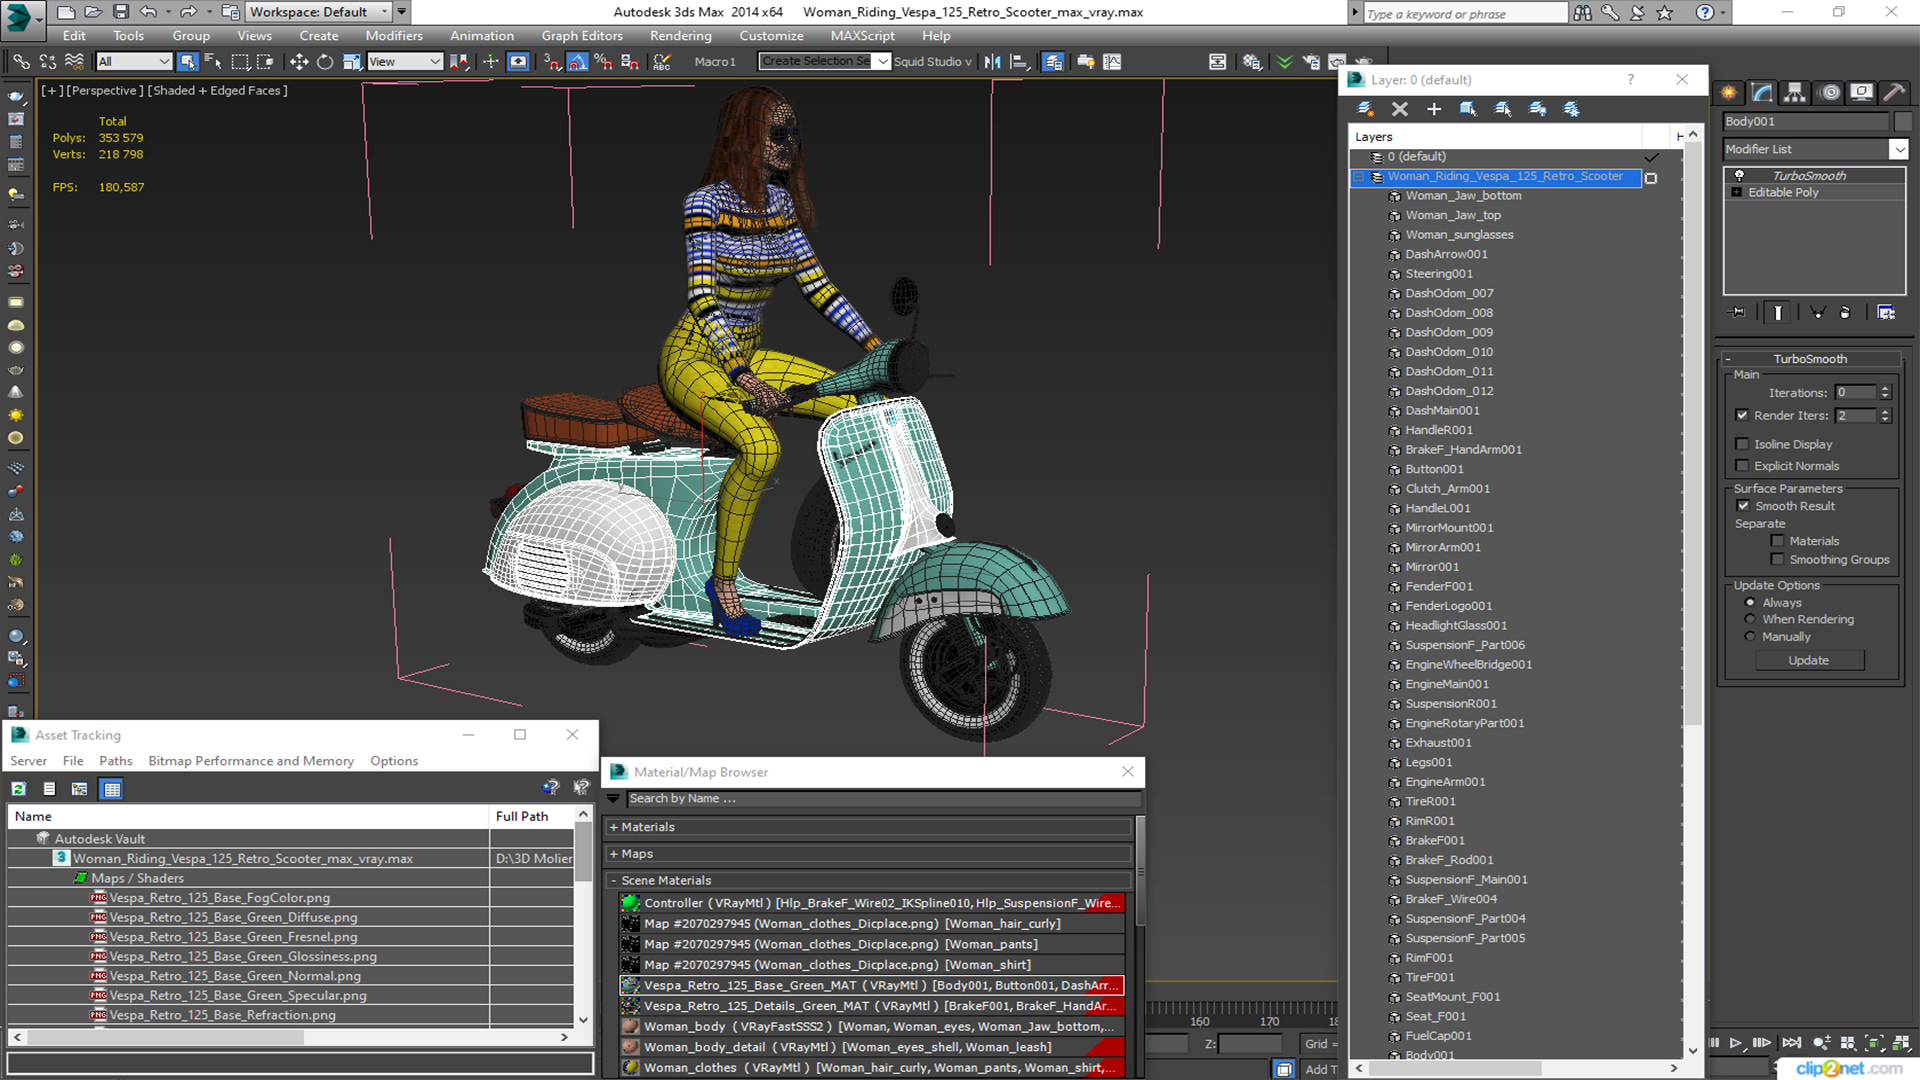Select the Woman_sunglasses layer item
Viewport: 1920px width, 1080px height.
pos(1459,235)
